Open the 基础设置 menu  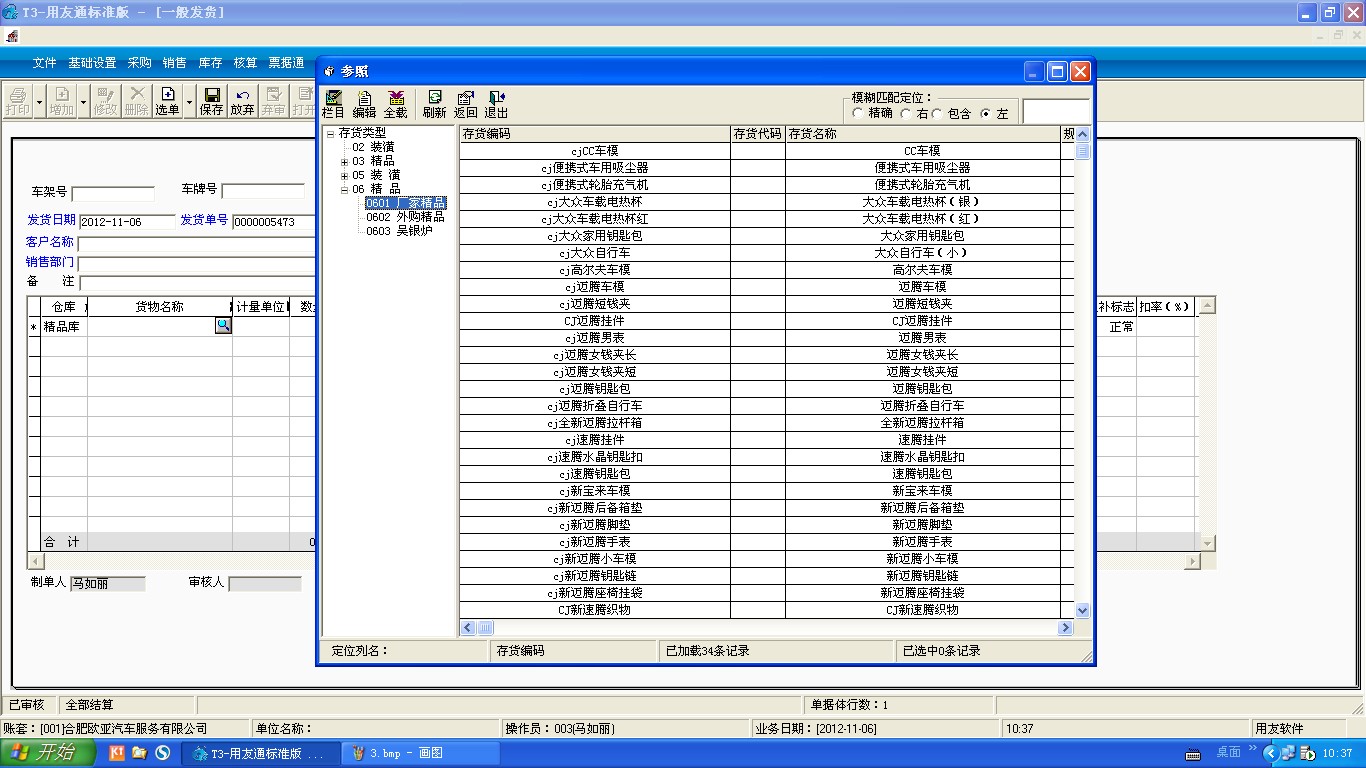click(x=92, y=63)
